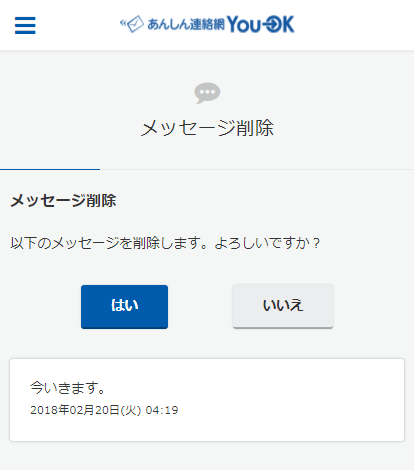Click the よろしいですか？ question text
This screenshot has height=470, width=414.
click(x=267, y=243)
